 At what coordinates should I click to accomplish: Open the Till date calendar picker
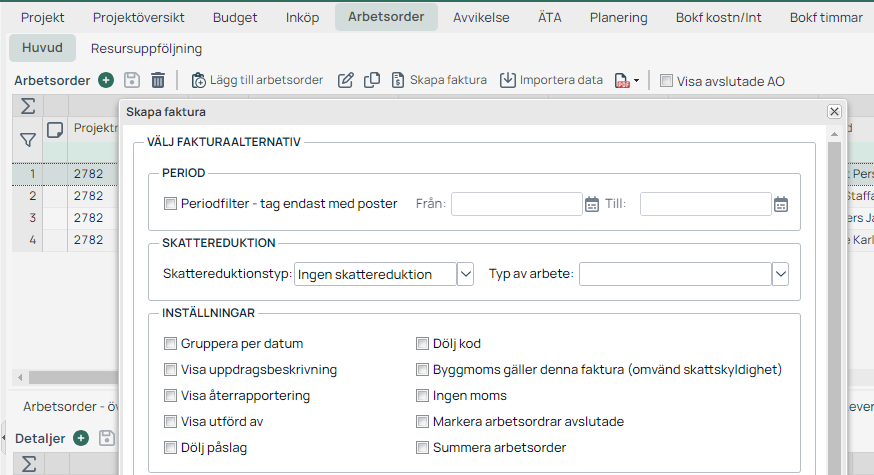(x=781, y=204)
